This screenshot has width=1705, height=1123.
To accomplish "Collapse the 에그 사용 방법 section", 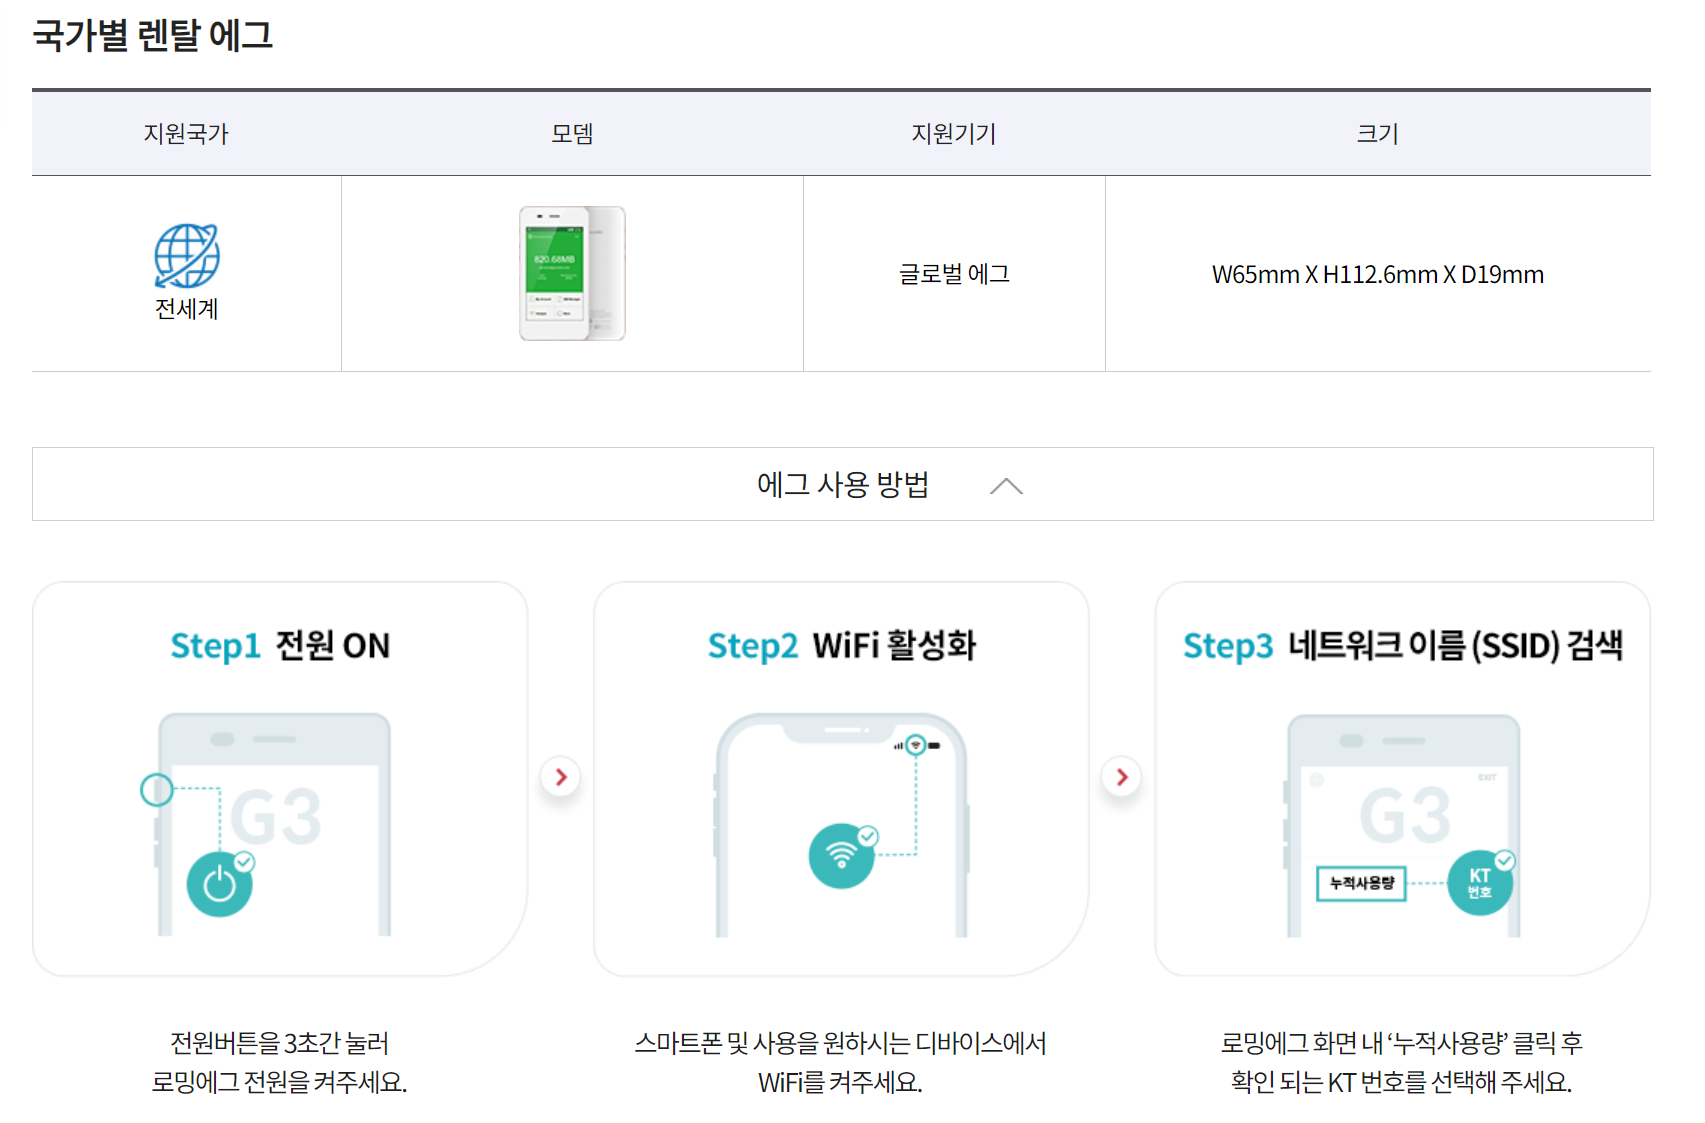I will point(1009,486).
